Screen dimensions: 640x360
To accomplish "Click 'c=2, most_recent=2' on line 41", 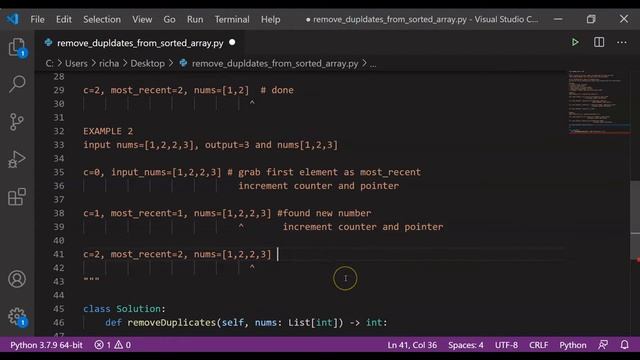I will pos(133,254).
